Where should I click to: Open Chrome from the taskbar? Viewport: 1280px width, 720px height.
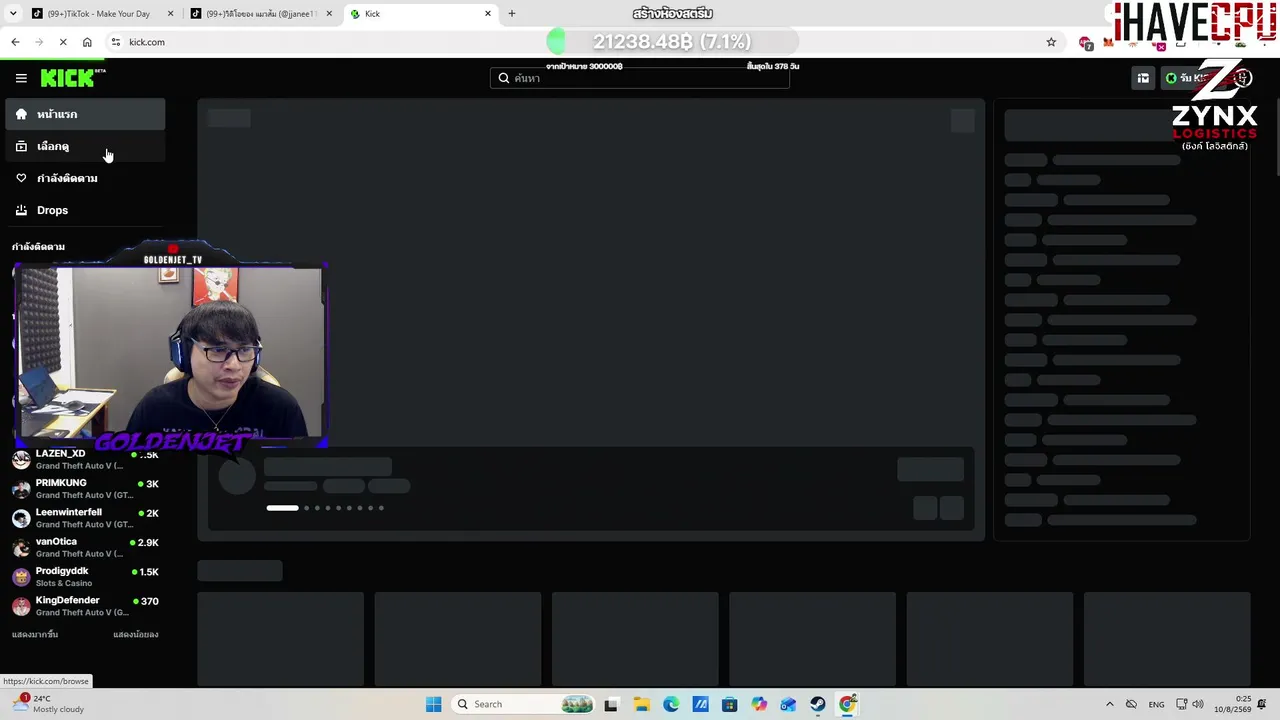click(x=847, y=704)
